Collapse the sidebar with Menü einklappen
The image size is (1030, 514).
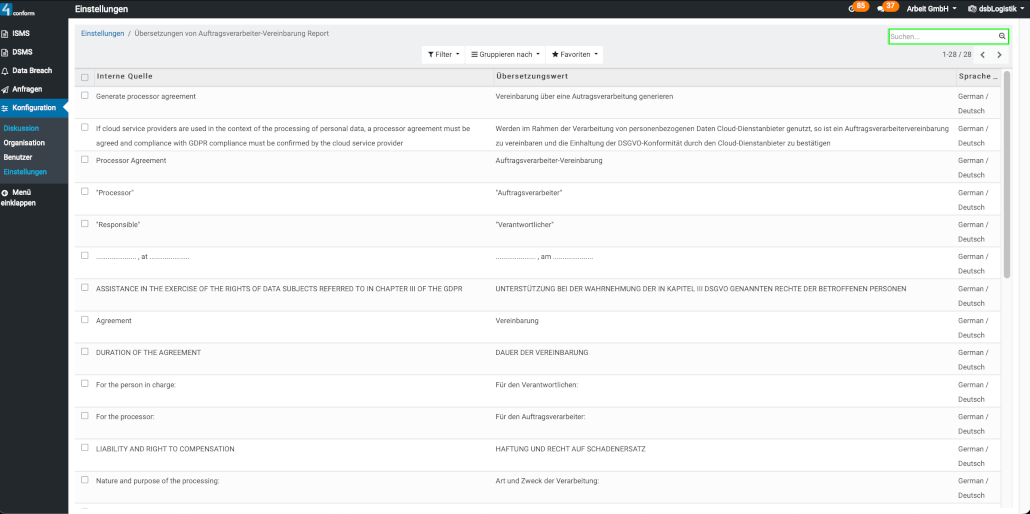pyautogui.click(x=20, y=197)
